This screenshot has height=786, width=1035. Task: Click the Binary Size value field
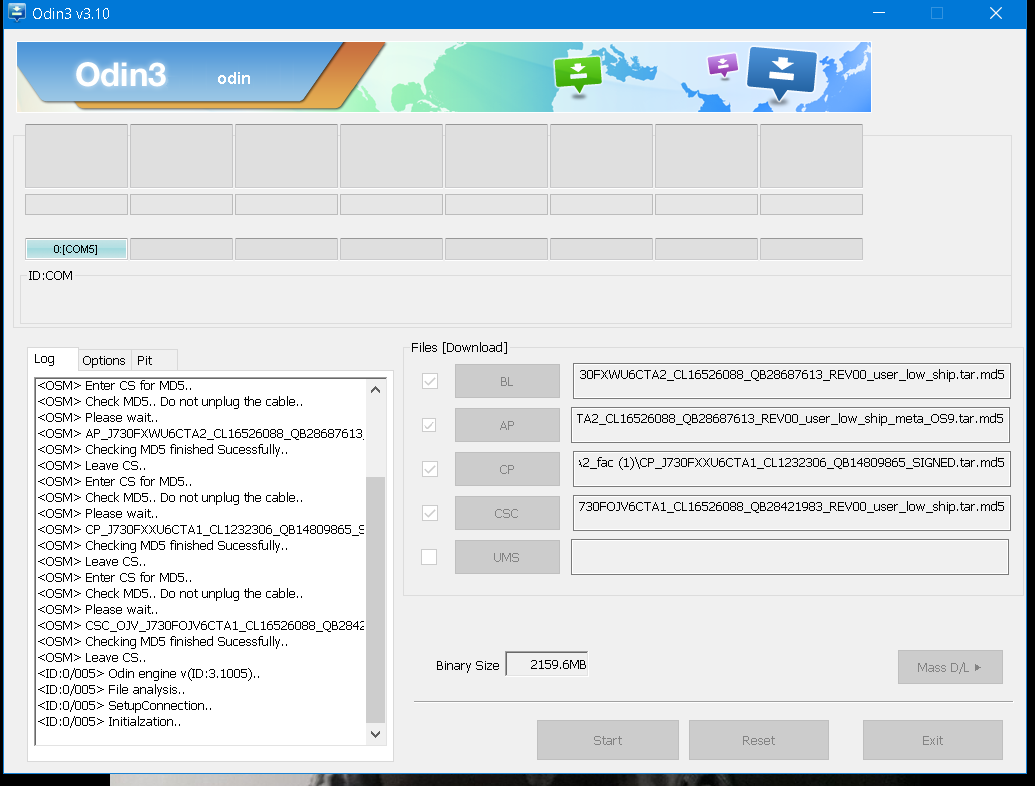[547, 665]
